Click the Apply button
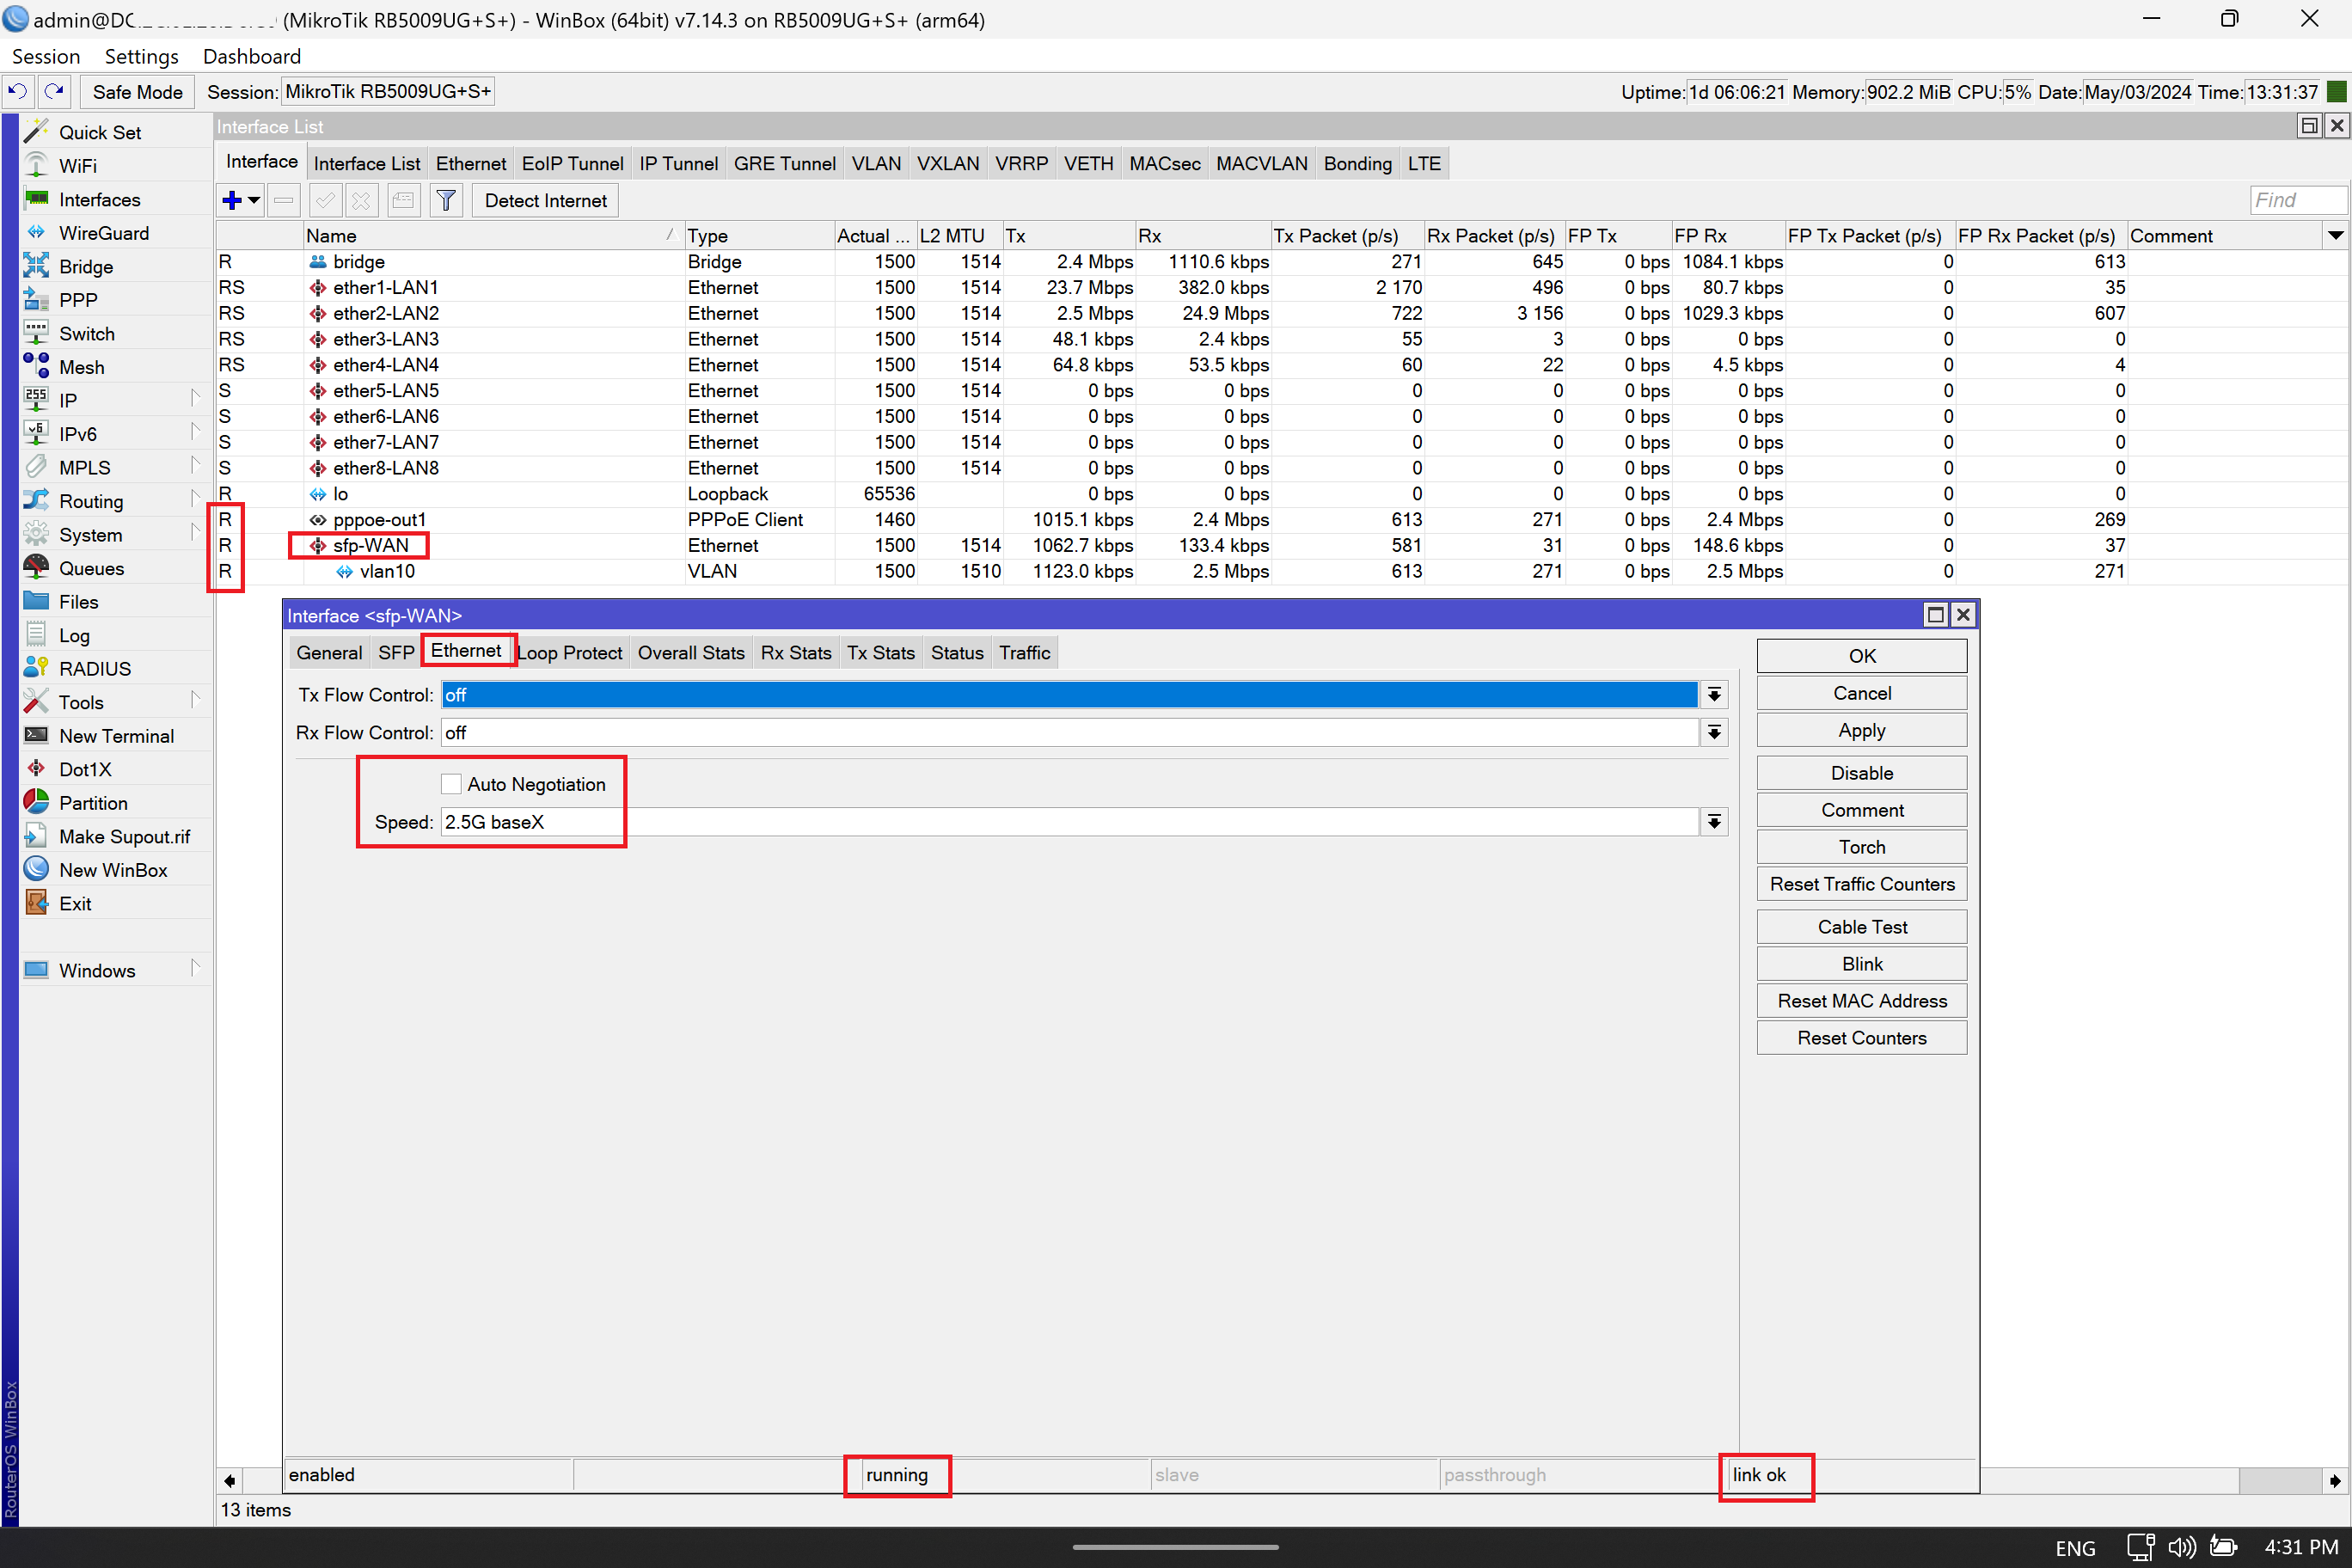 point(1861,730)
